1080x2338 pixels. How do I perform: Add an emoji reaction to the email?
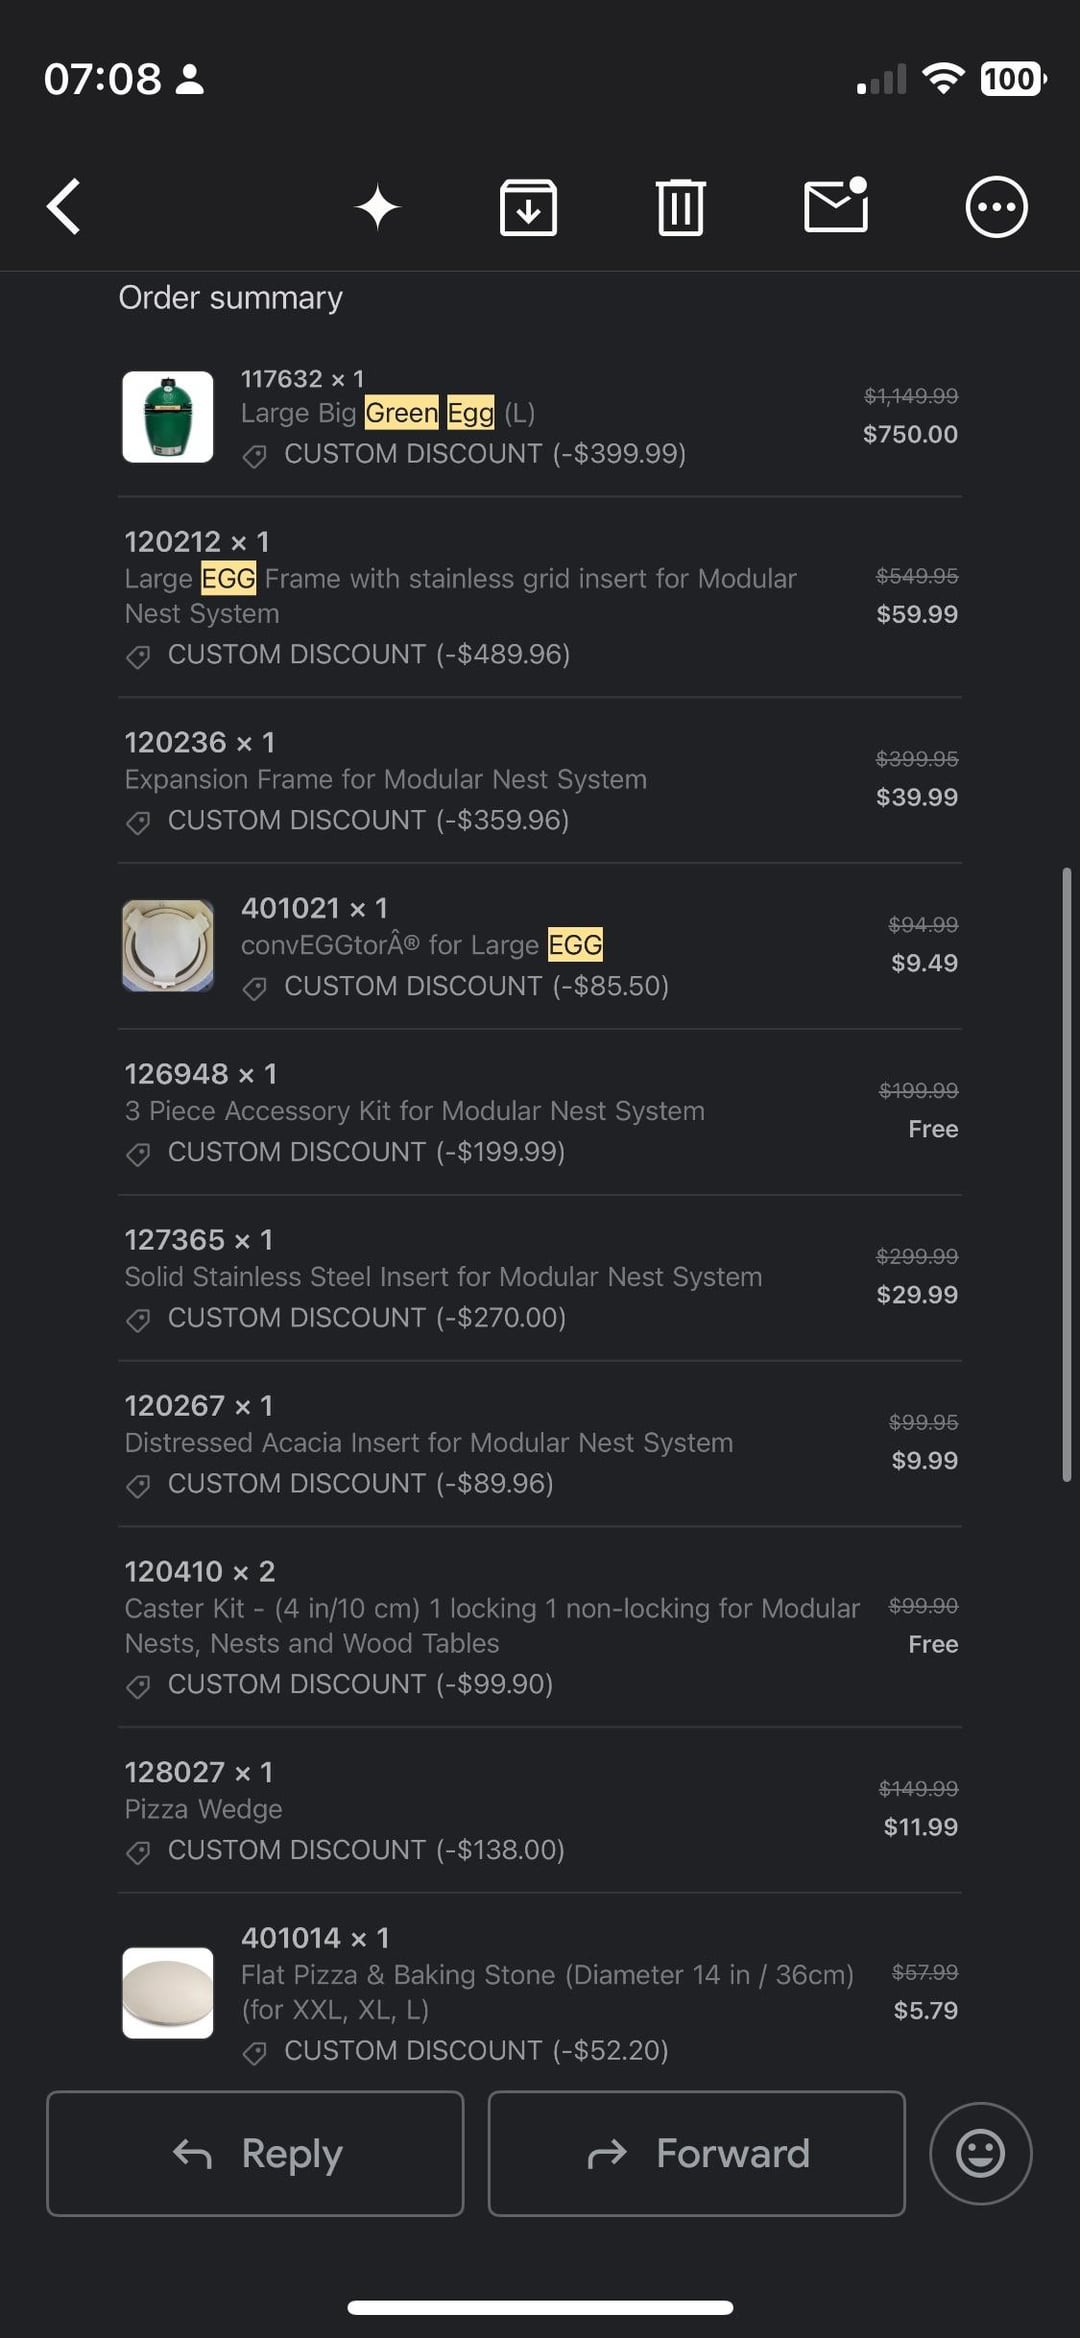[x=980, y=2153]
